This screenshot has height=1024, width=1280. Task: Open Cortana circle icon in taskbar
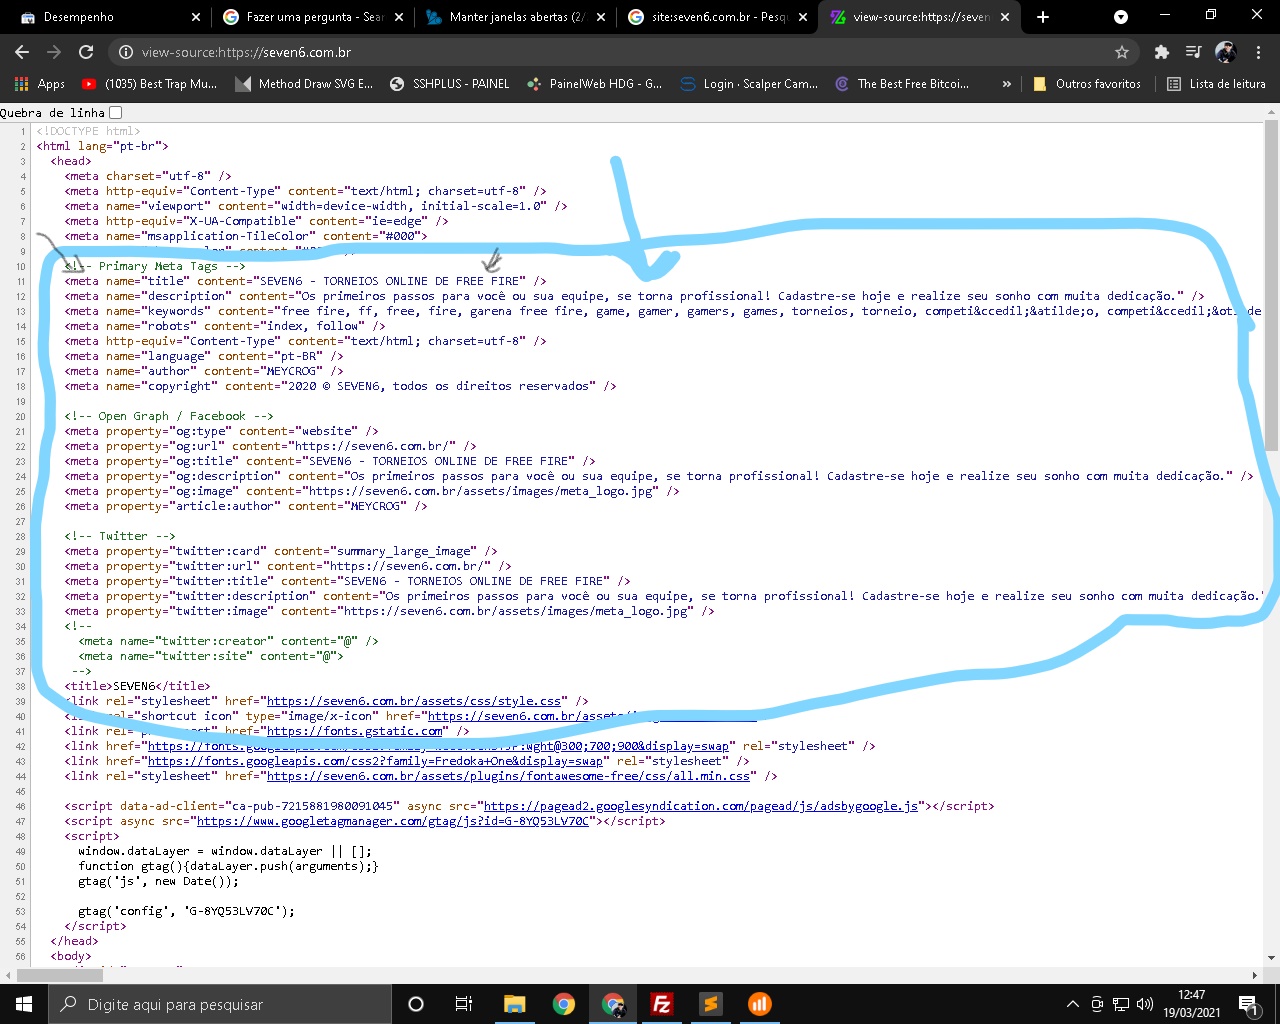point(416,1004)
